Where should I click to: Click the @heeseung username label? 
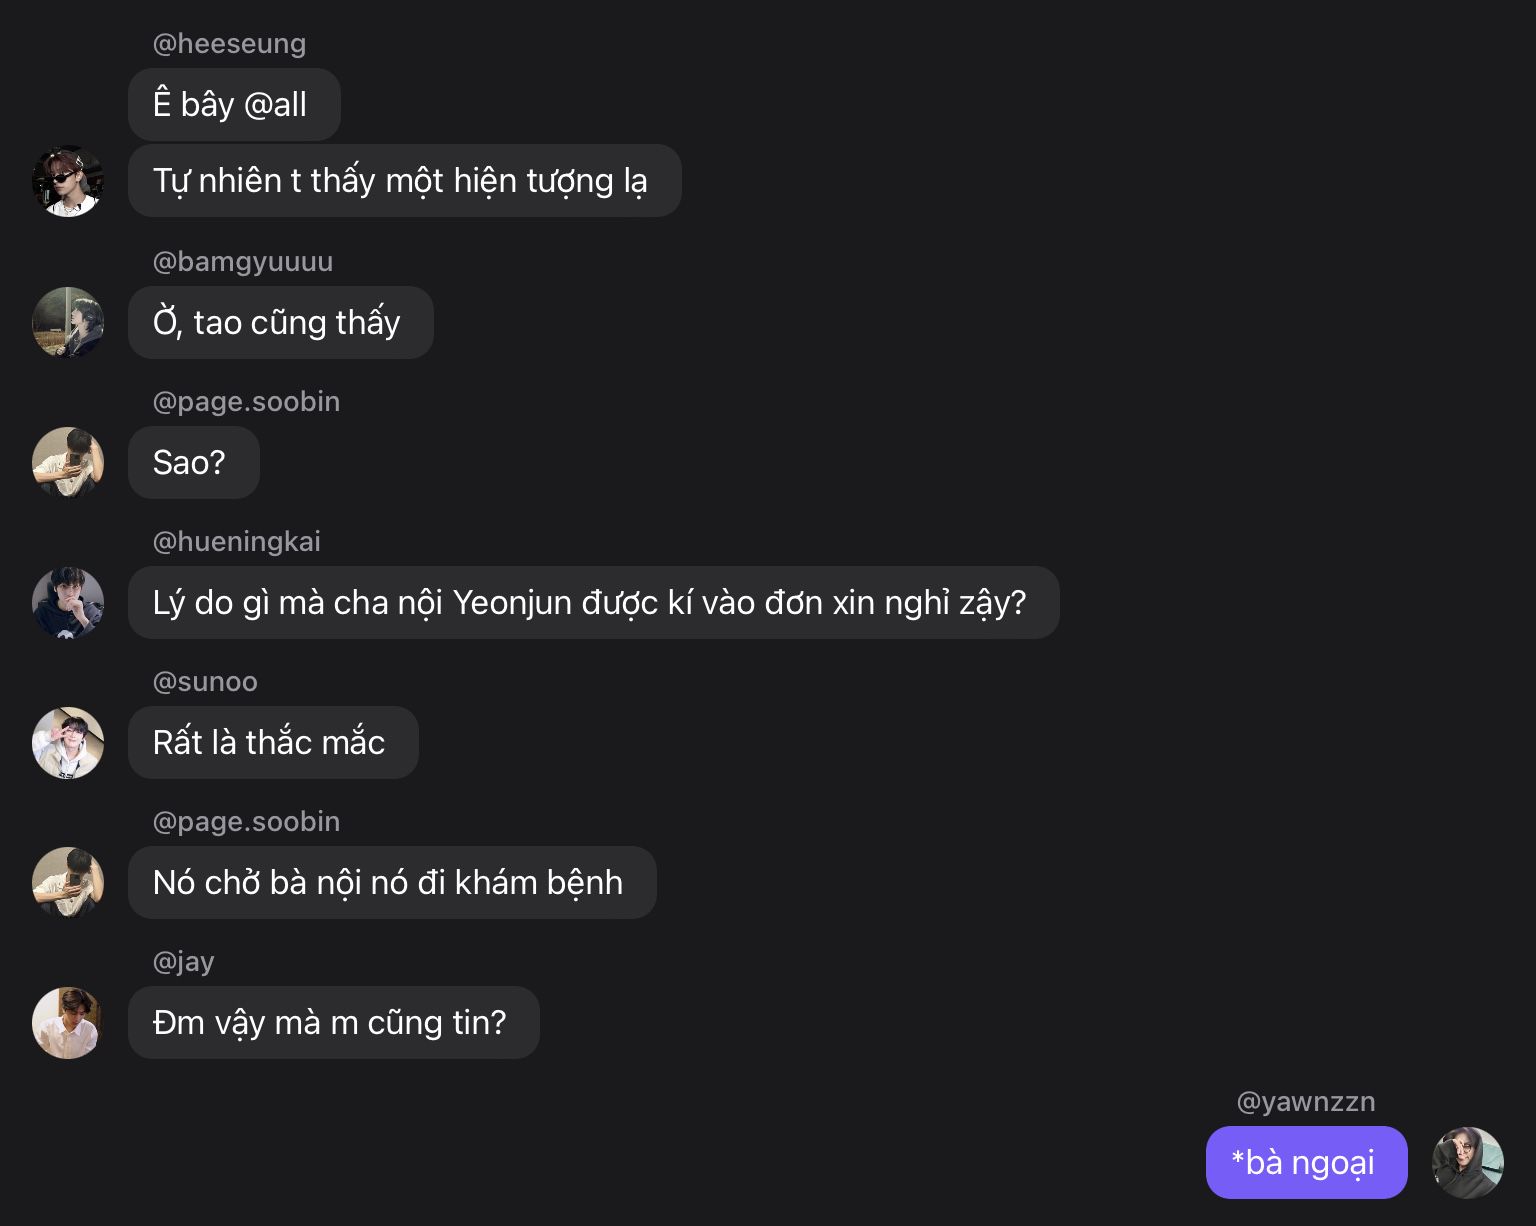click(x=229, y=44)
